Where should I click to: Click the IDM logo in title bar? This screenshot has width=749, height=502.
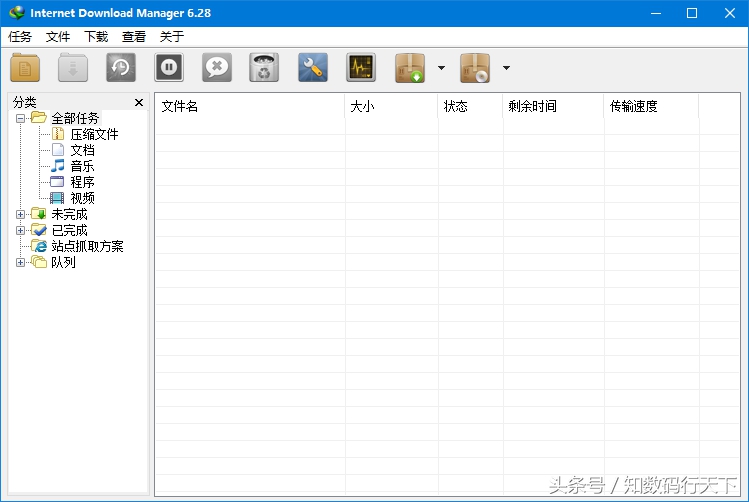click(x=17, y=13)
